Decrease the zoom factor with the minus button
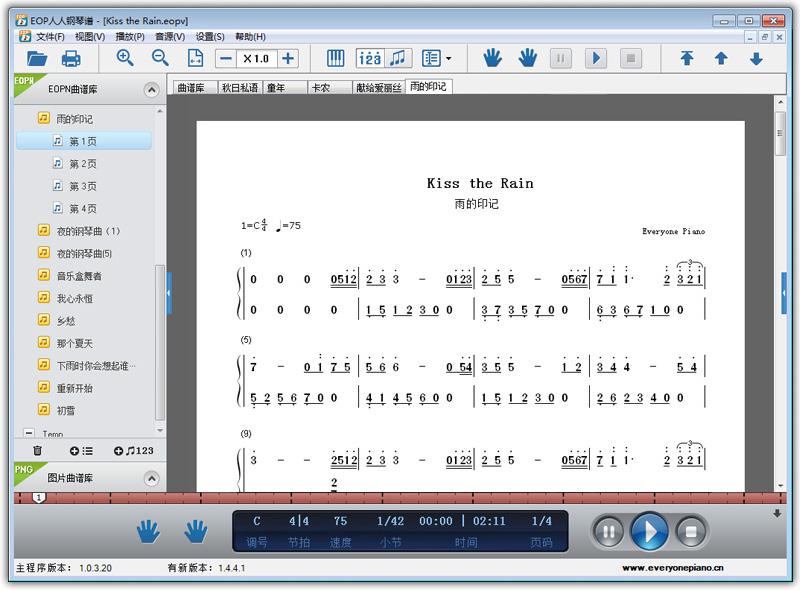The width and height of the screenshot is (800, 590). click(226, 59)
